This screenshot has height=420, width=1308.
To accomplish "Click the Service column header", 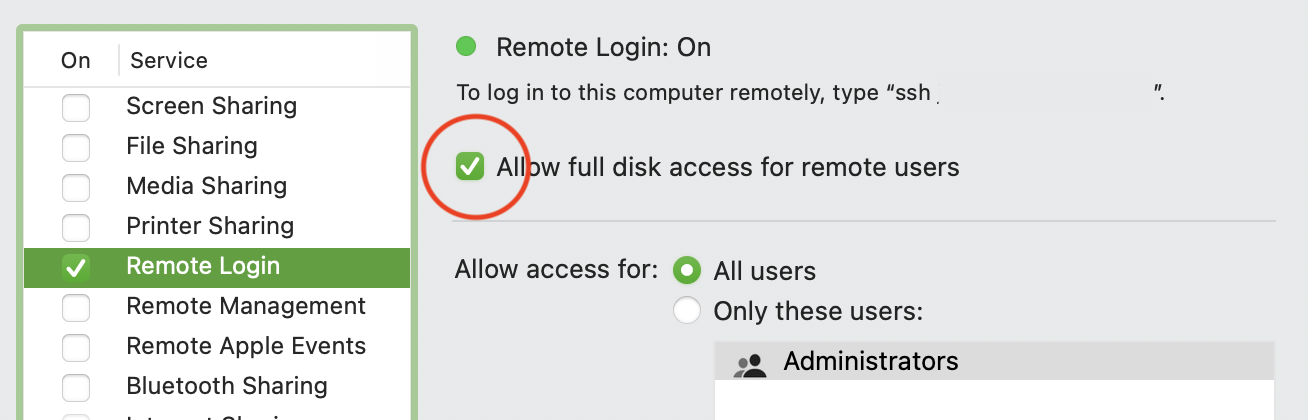I will (x=169, y=61).
